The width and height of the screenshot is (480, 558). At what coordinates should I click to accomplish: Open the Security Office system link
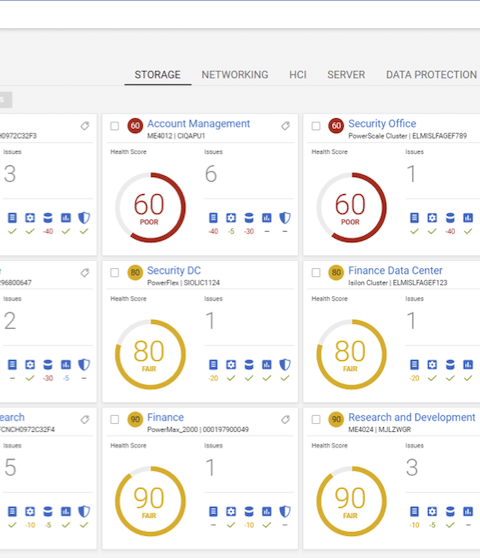(382, 124)
